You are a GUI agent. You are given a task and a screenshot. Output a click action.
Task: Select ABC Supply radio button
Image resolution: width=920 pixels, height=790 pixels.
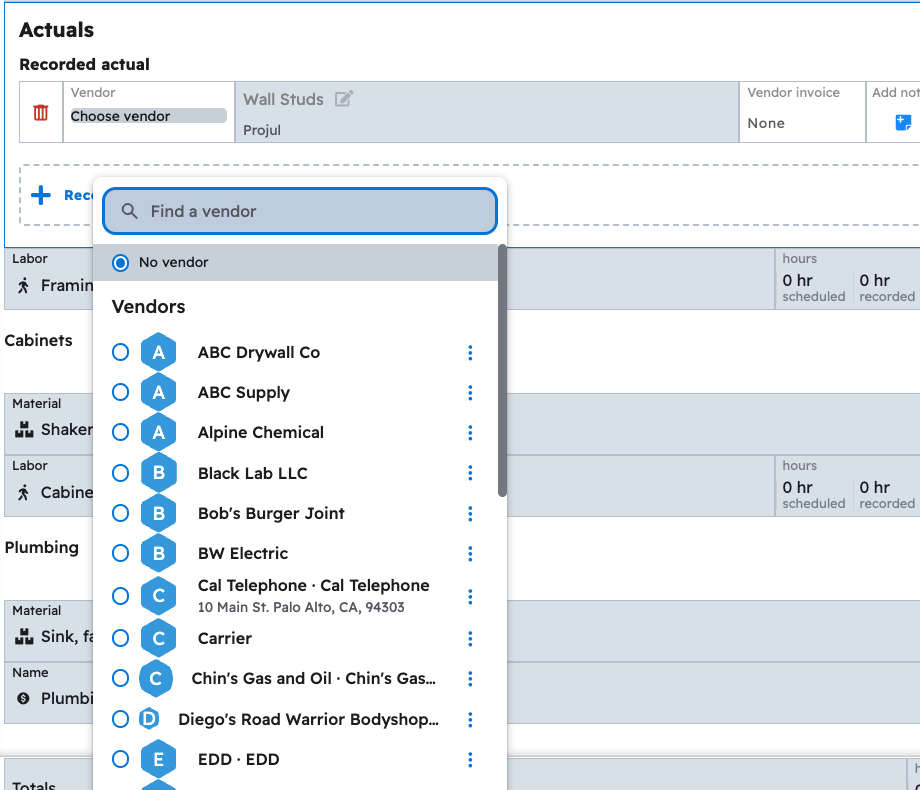[x=120, y=392]
